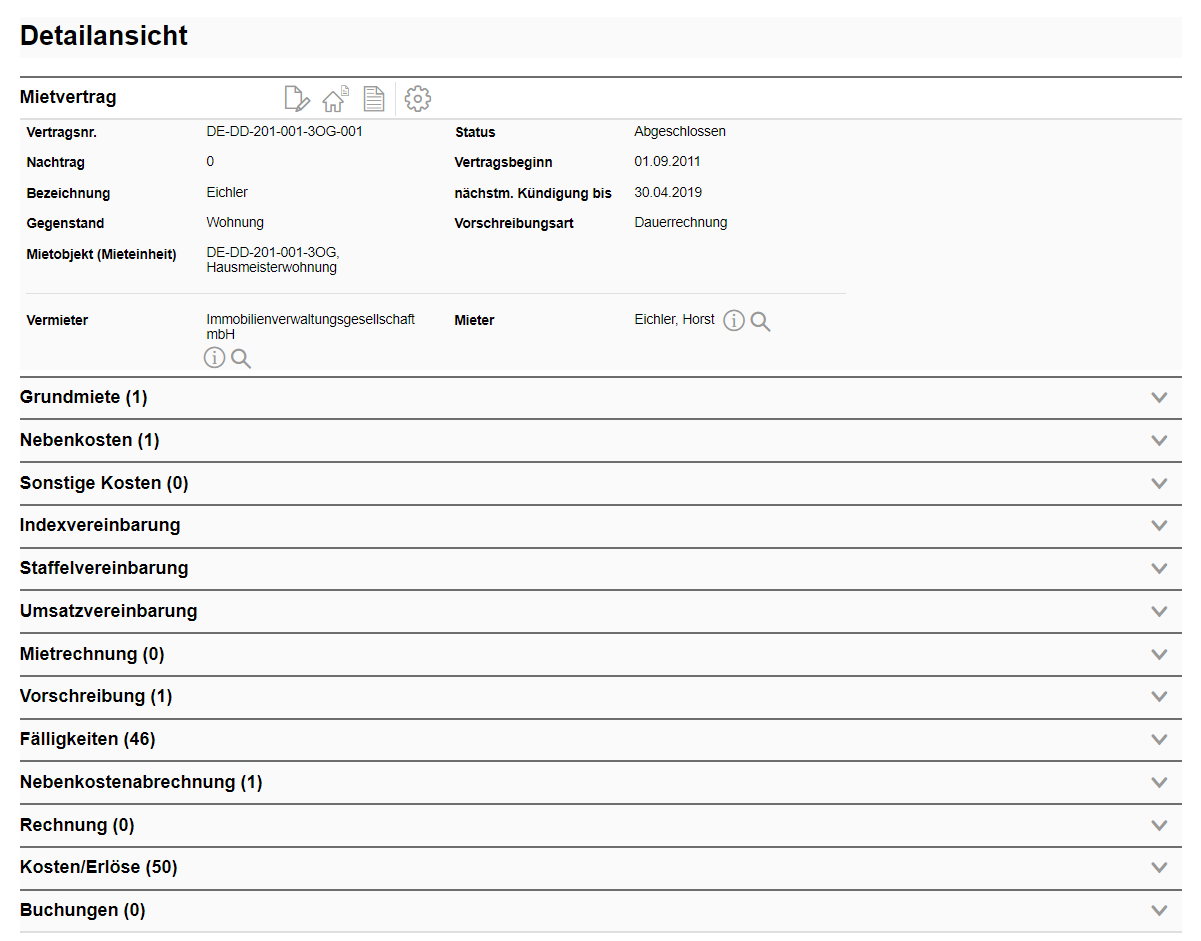Expand the Nebenkostenabrechnung (1) section
Viewport: 1201px width, 941px height.
[x=1159, y=783]
